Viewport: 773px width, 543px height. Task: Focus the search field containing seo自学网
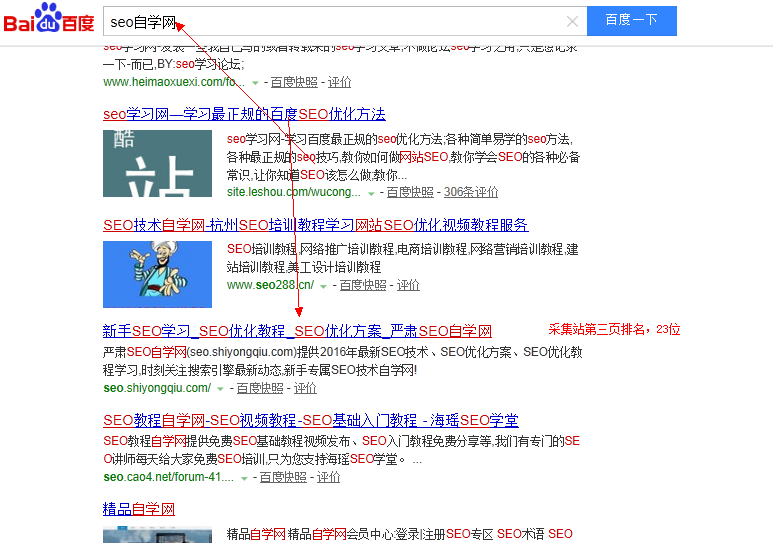pos(345,21)
